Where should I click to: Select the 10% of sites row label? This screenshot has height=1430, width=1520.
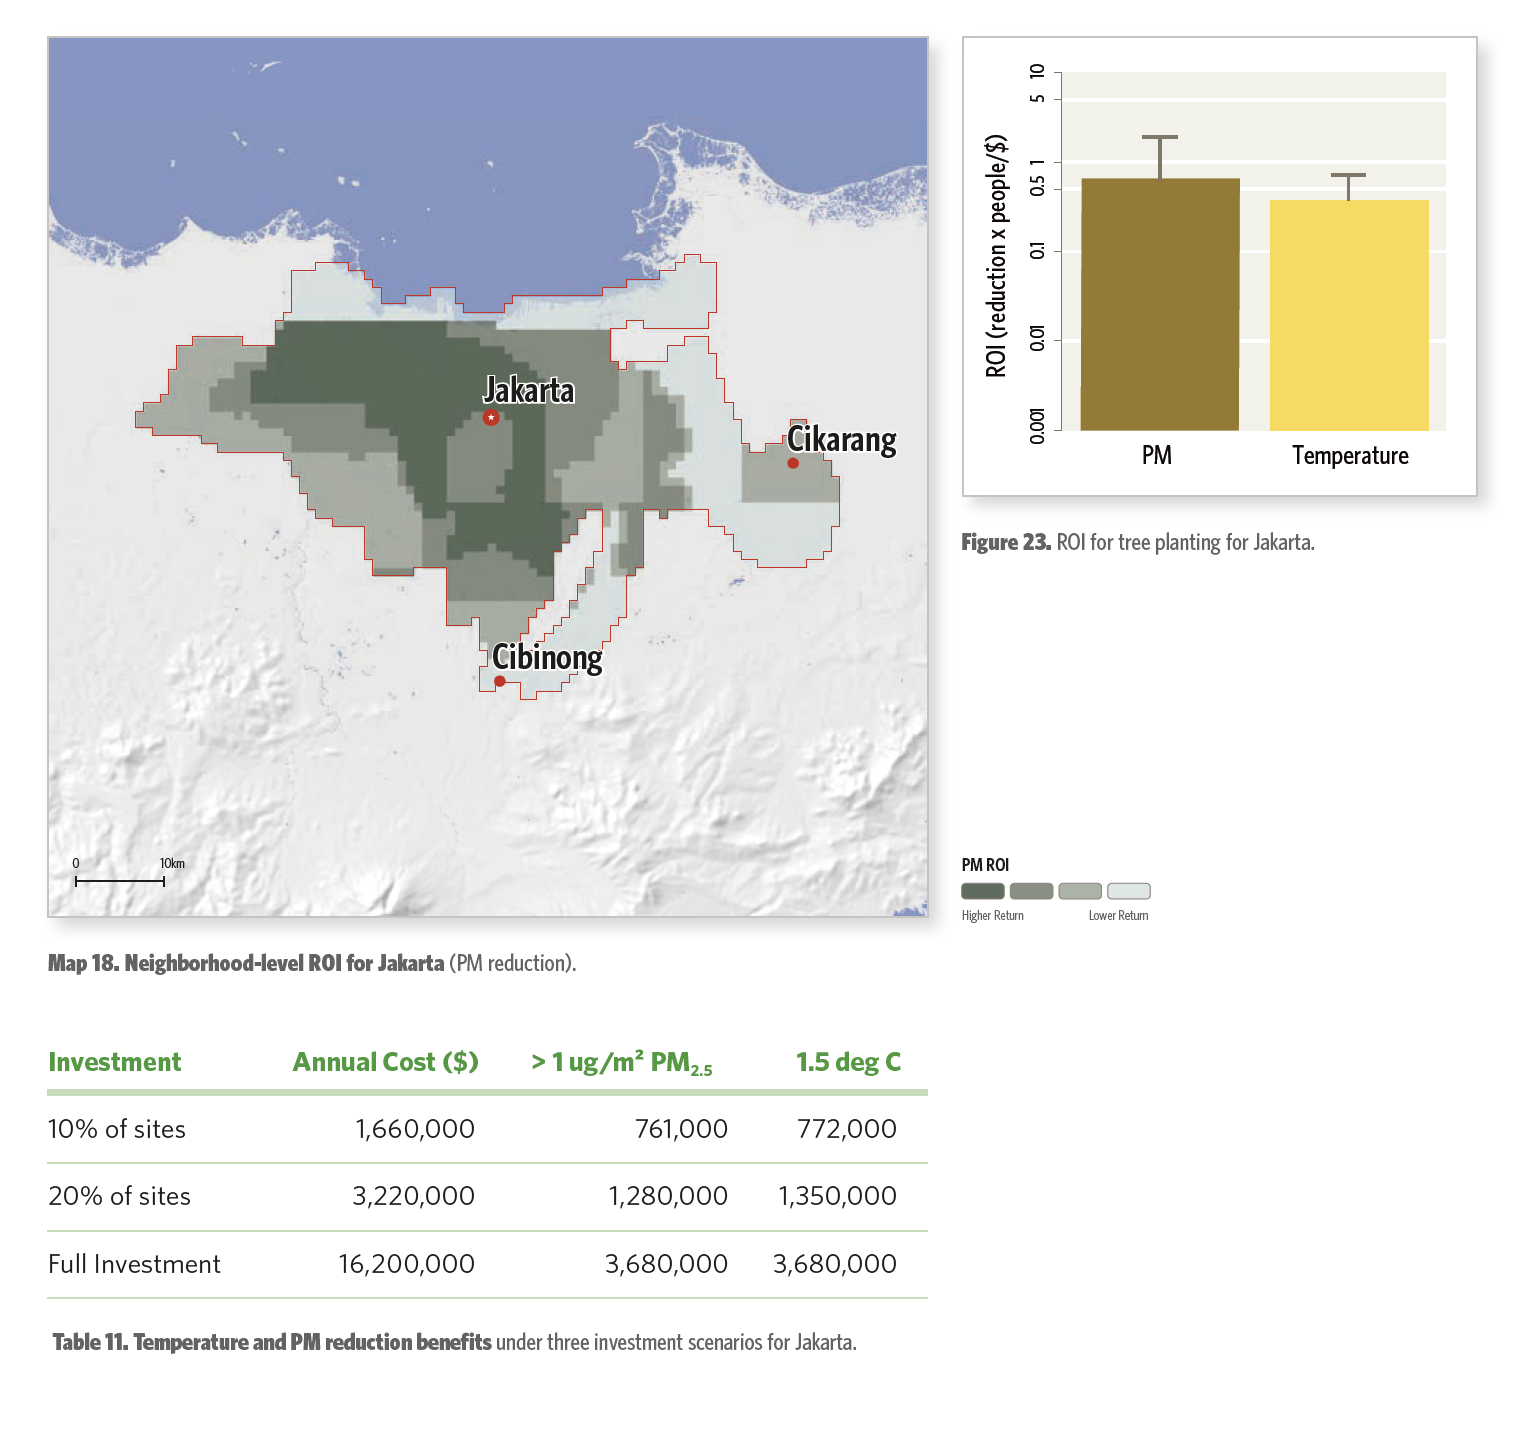(117, 1129)
